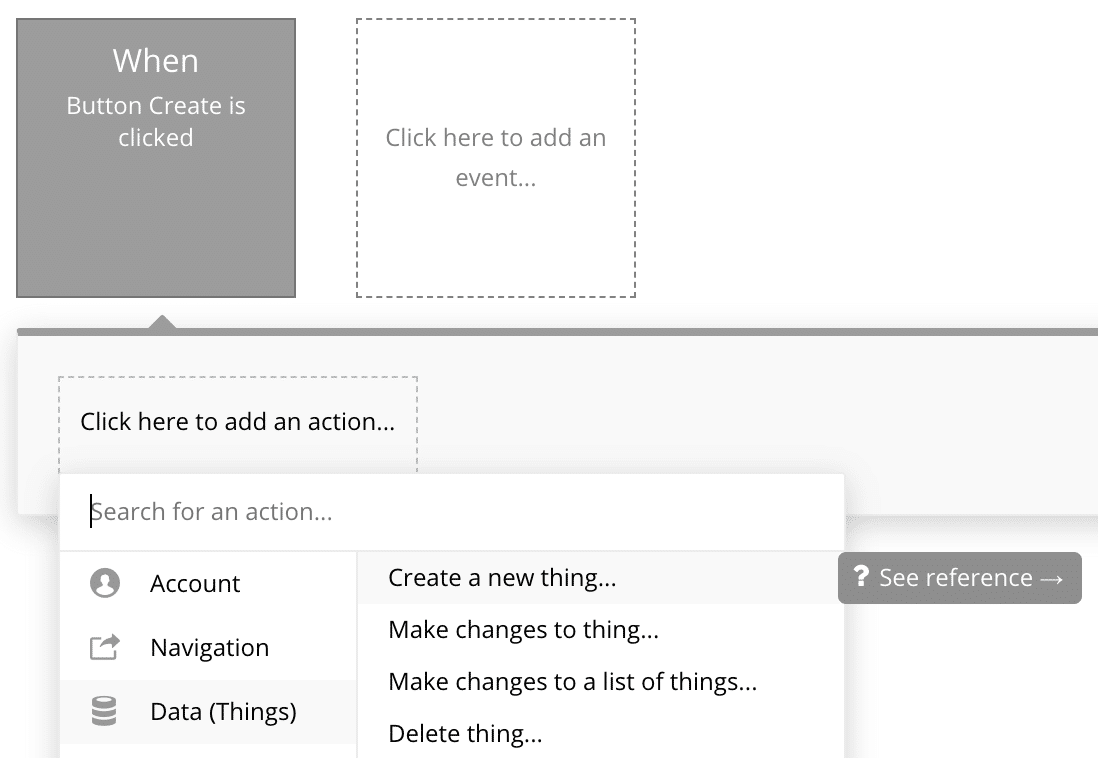Image resolution: width=1098 pixels, height=758 pixels.
Task: Click "Click here to add an action..."
Action: (x=238, y=422)
